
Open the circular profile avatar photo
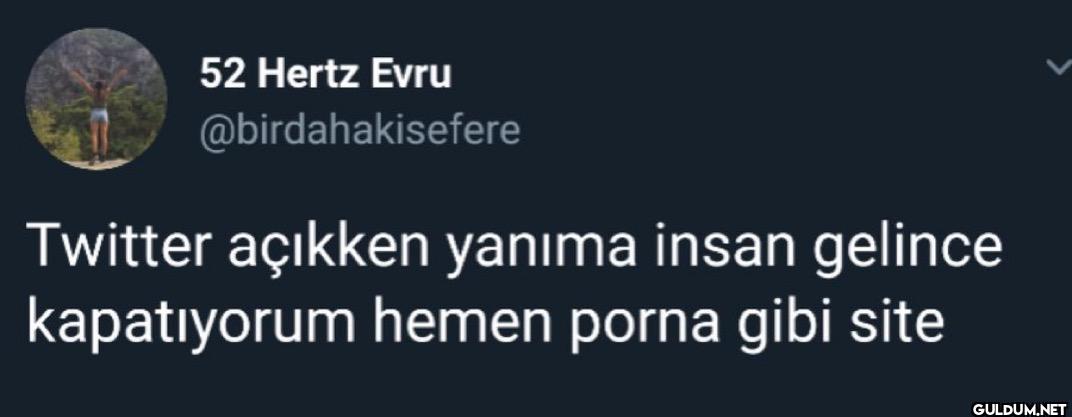click(96, 98)
